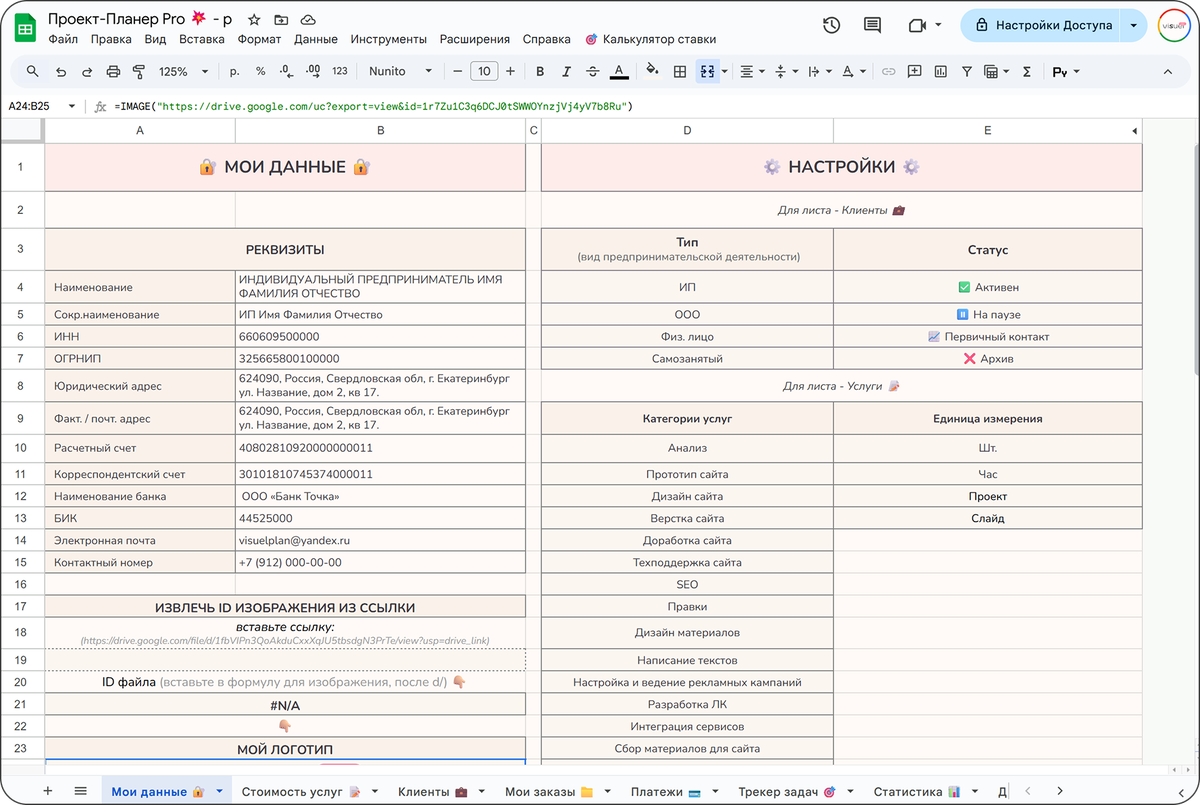Start a video call with the camera icon
This screenshot has height=805, width=1200.
point(917,25)
